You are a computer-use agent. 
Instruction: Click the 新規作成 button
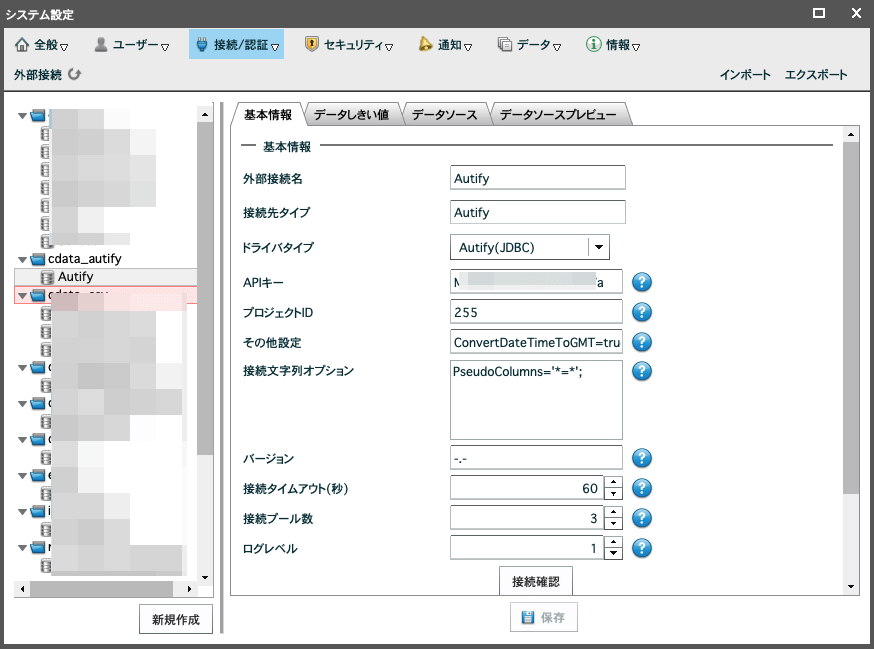coord(176,619)
